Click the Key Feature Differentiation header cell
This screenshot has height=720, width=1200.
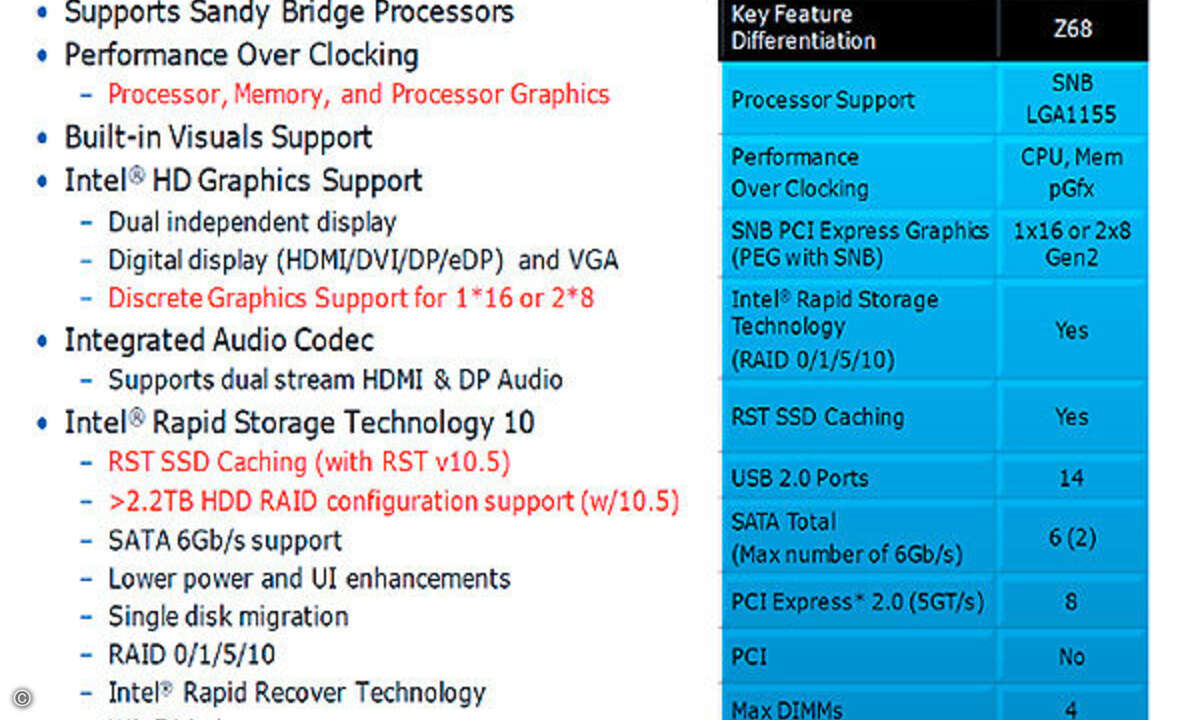(857, 28)
